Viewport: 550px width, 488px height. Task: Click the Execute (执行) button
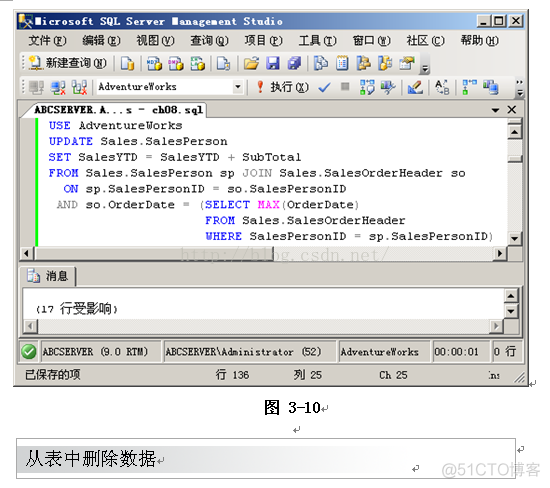[x=283, y=87]
